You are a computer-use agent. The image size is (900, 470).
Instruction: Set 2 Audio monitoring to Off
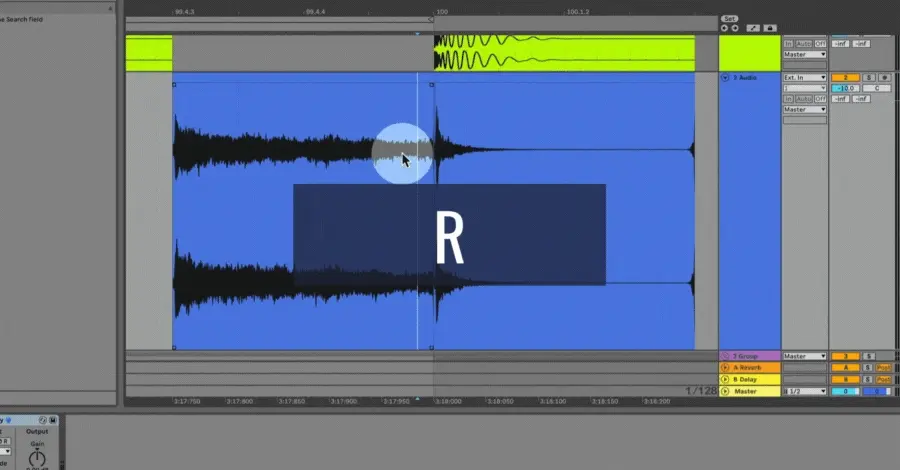[820, 99]
